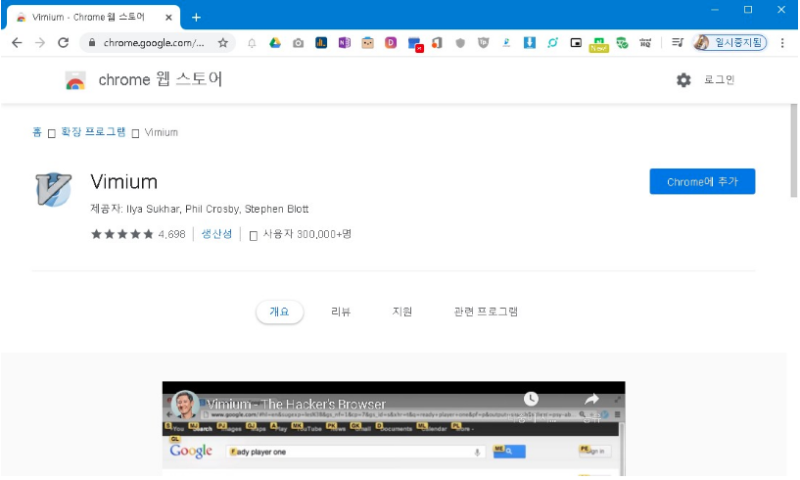Click the paused profile button 일시중지됨
The width and height of the screenshot is (800, 480).
coord(729,43)
